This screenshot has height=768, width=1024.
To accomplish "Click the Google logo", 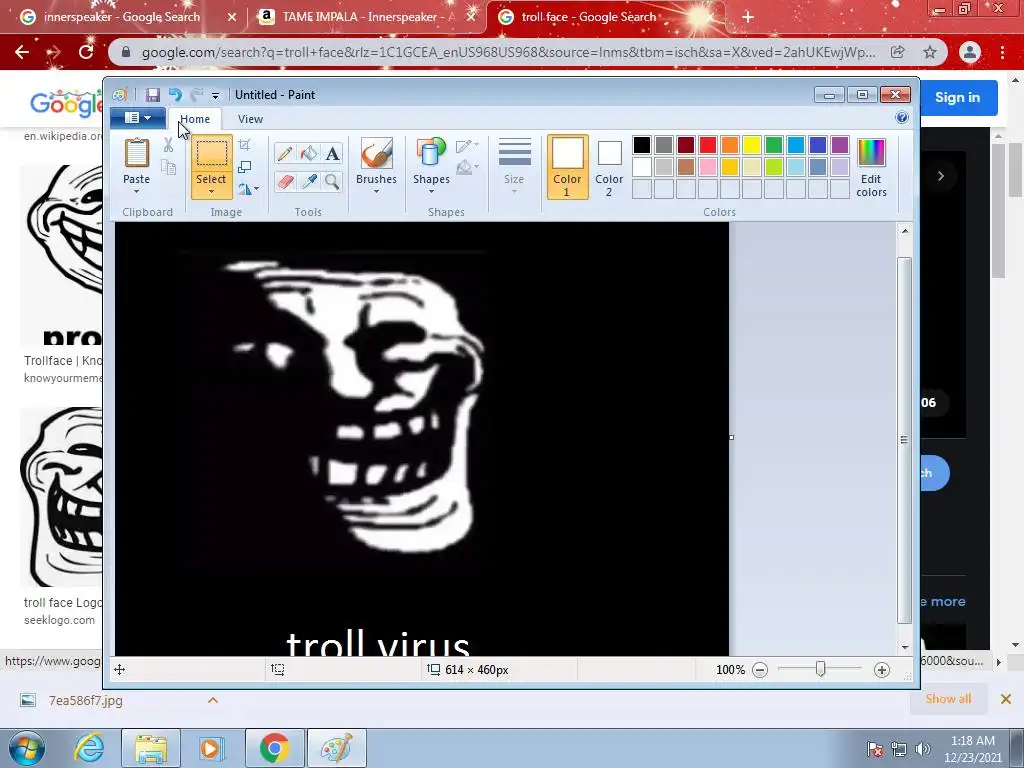I will pyautogui.click(x=66, y=104).
